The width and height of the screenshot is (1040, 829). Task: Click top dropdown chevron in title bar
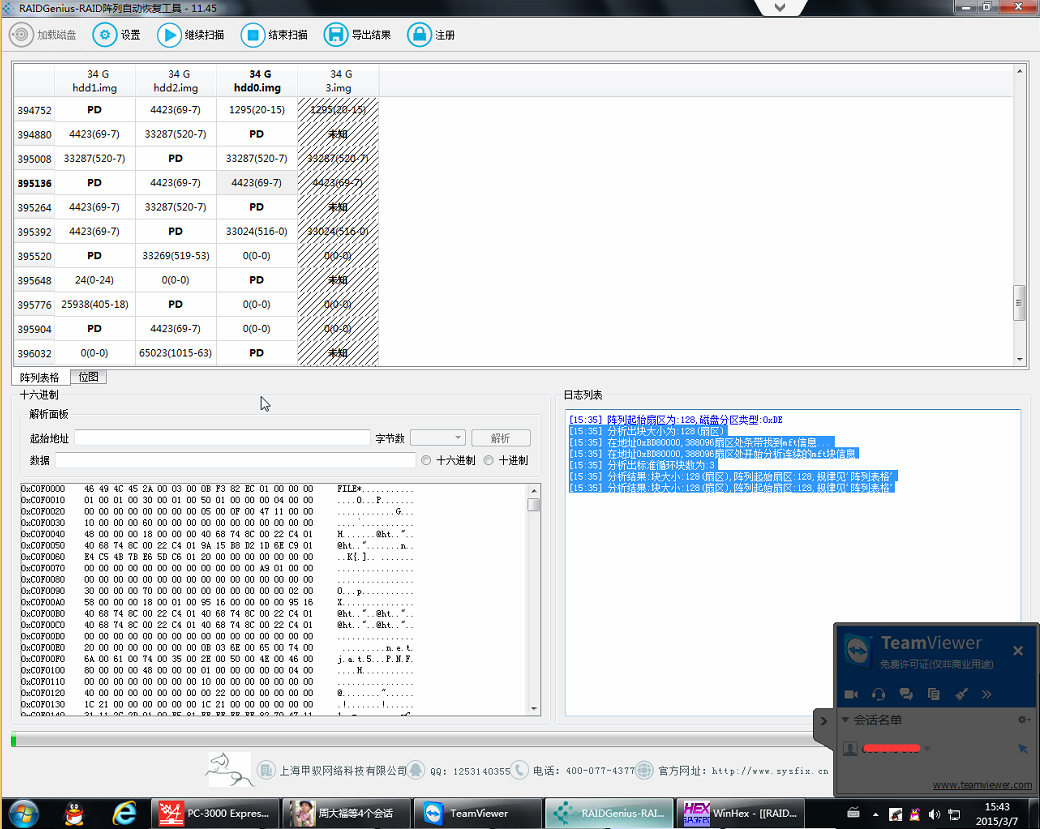coord(780,7)
